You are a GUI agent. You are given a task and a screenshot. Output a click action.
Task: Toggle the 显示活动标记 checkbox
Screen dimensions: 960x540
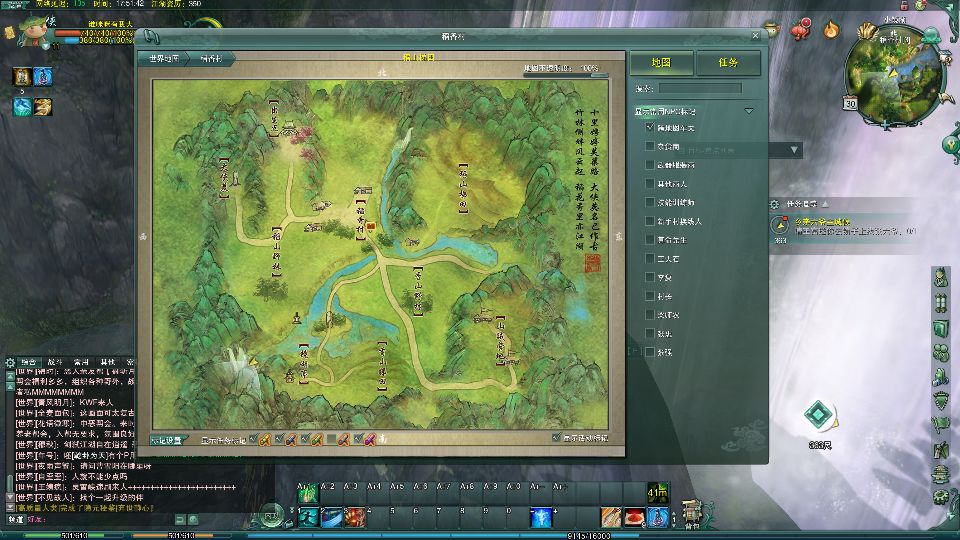556,437
